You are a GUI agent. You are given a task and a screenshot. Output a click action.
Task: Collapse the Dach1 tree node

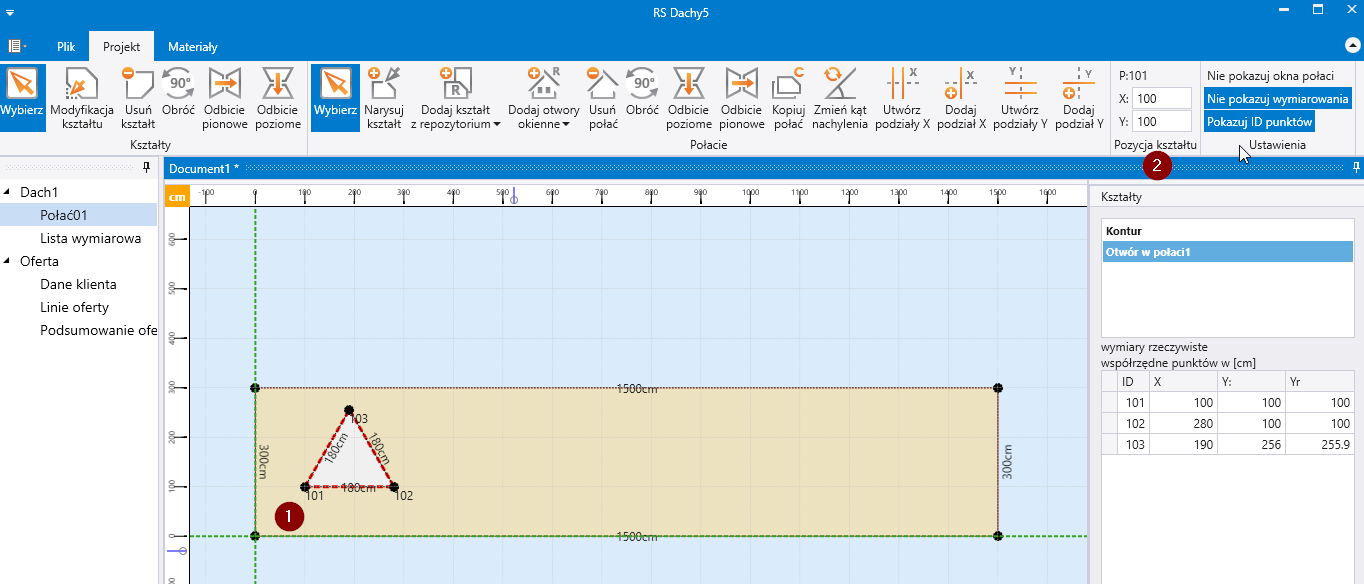coord(9,192)
